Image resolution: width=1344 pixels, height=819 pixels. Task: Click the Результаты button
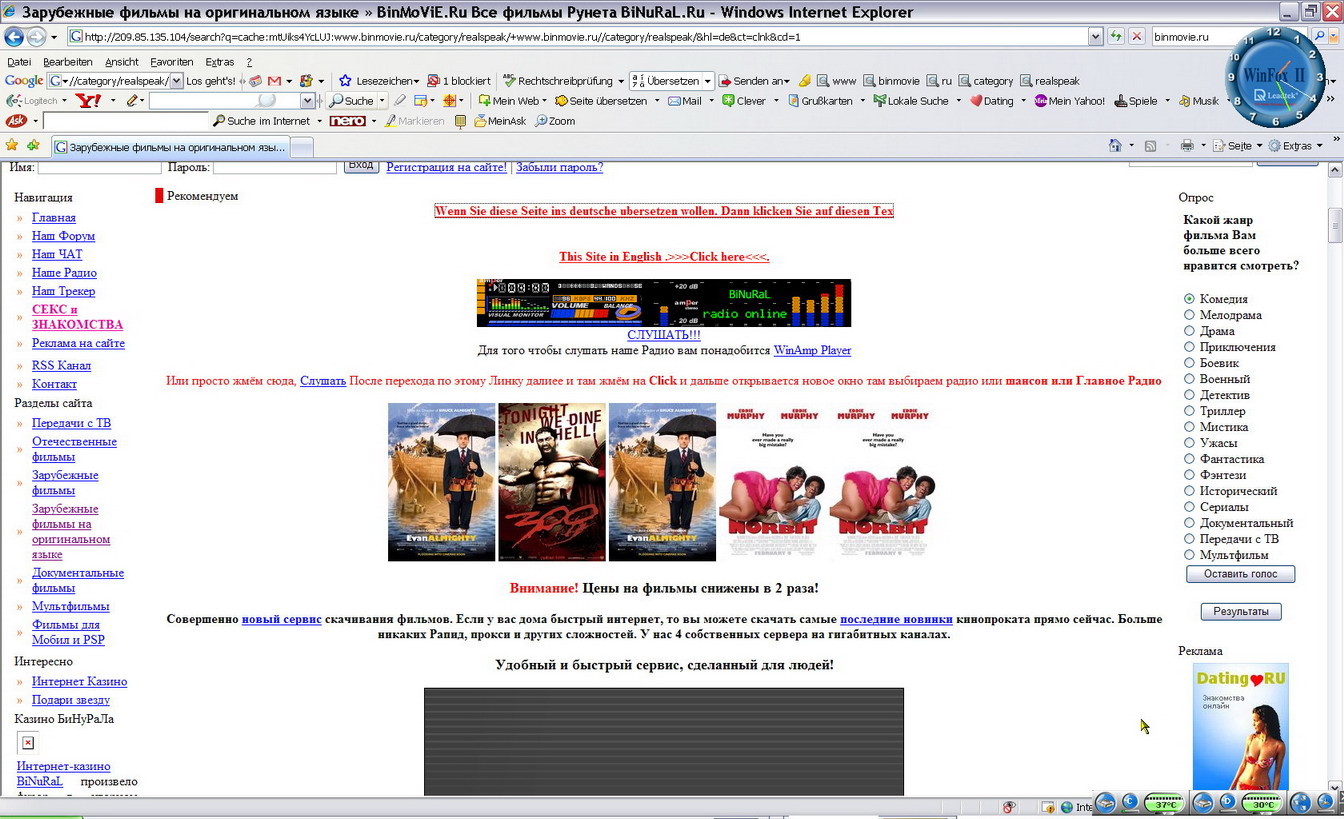click(x=1241, y=611)
